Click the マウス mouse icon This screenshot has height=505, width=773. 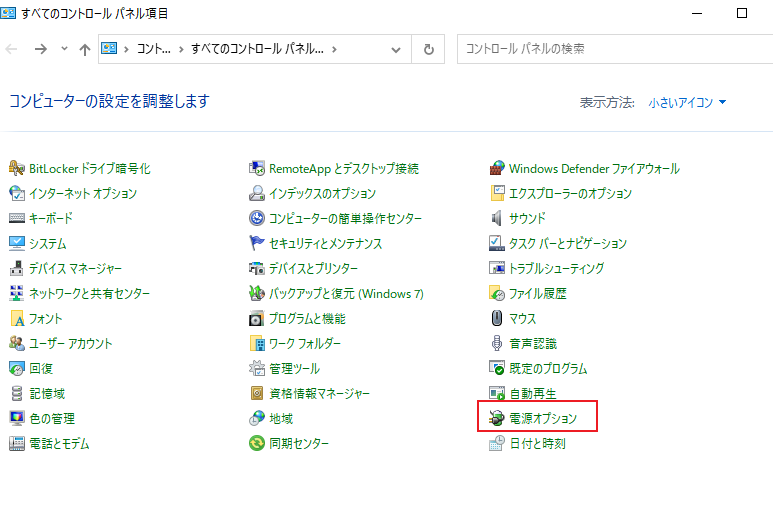(497, 319)
